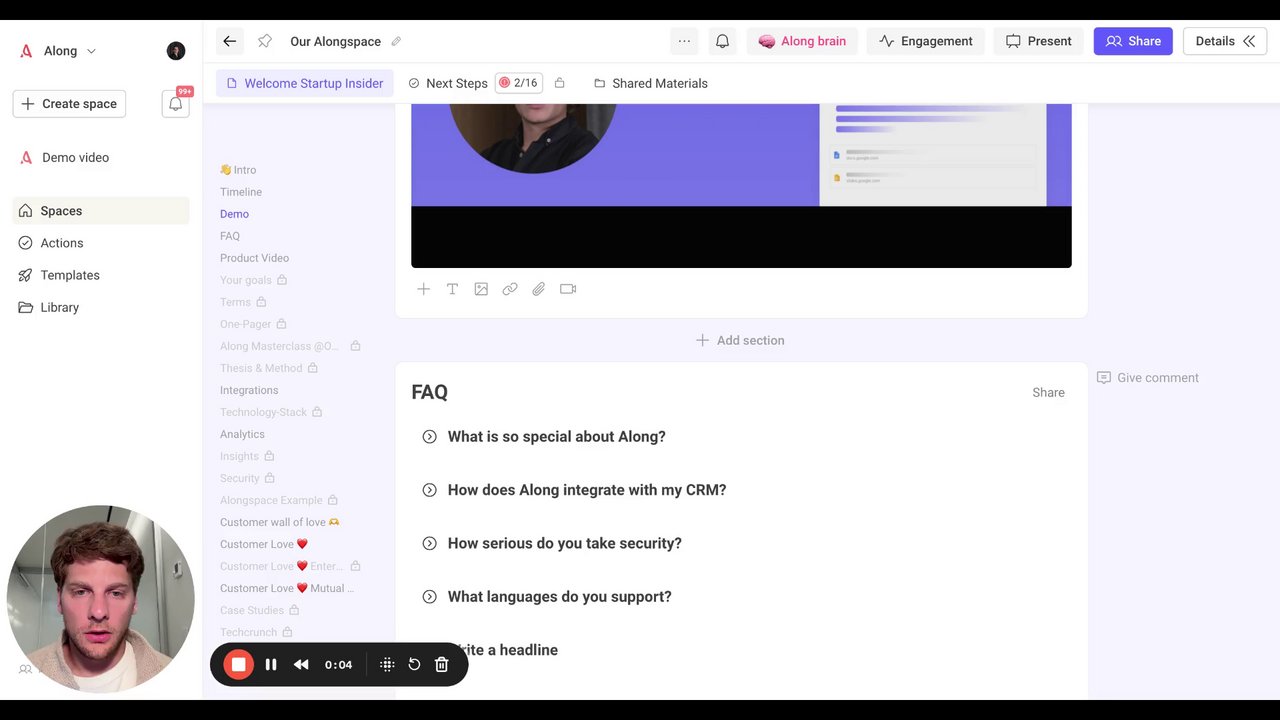Click Share on the FAQ section
Screen dimensions: 1280x720
point(1048,392)
